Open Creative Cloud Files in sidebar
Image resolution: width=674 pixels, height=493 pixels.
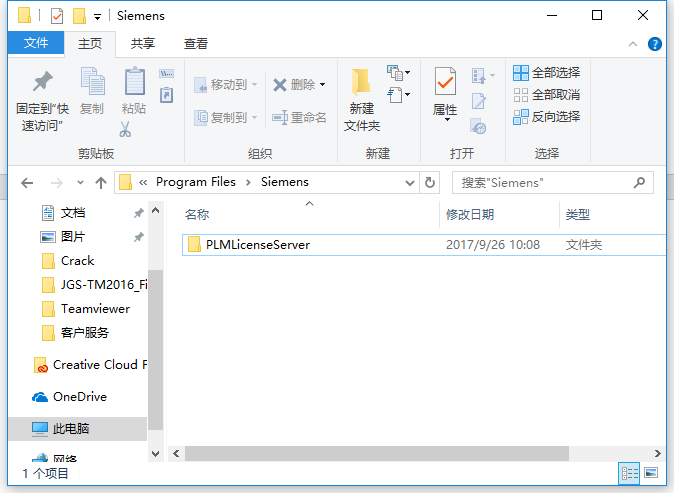(90, 365)
